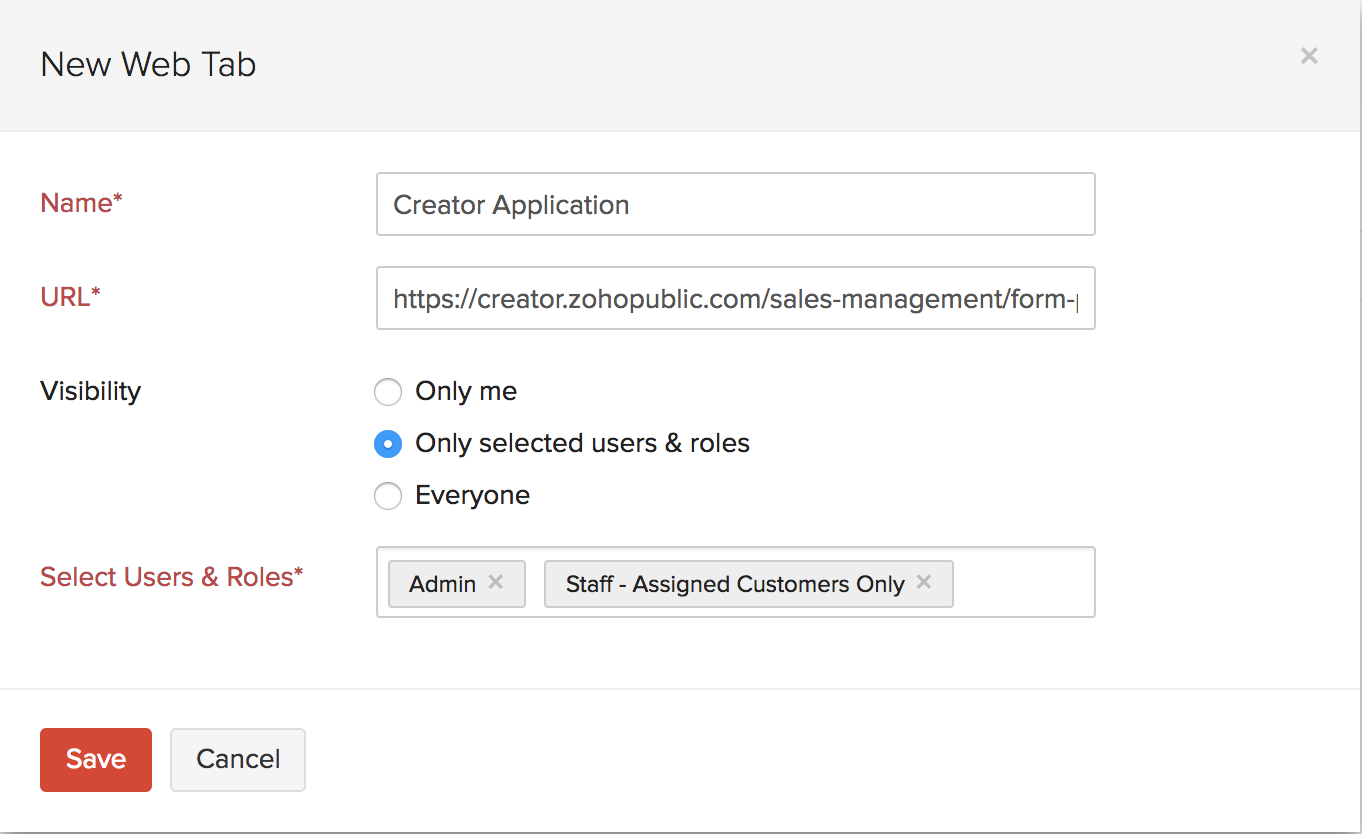The image size is (1362, 834).
Task: Cancel creating the web tab
Action: pyautogui.click(x=238, y=760)
